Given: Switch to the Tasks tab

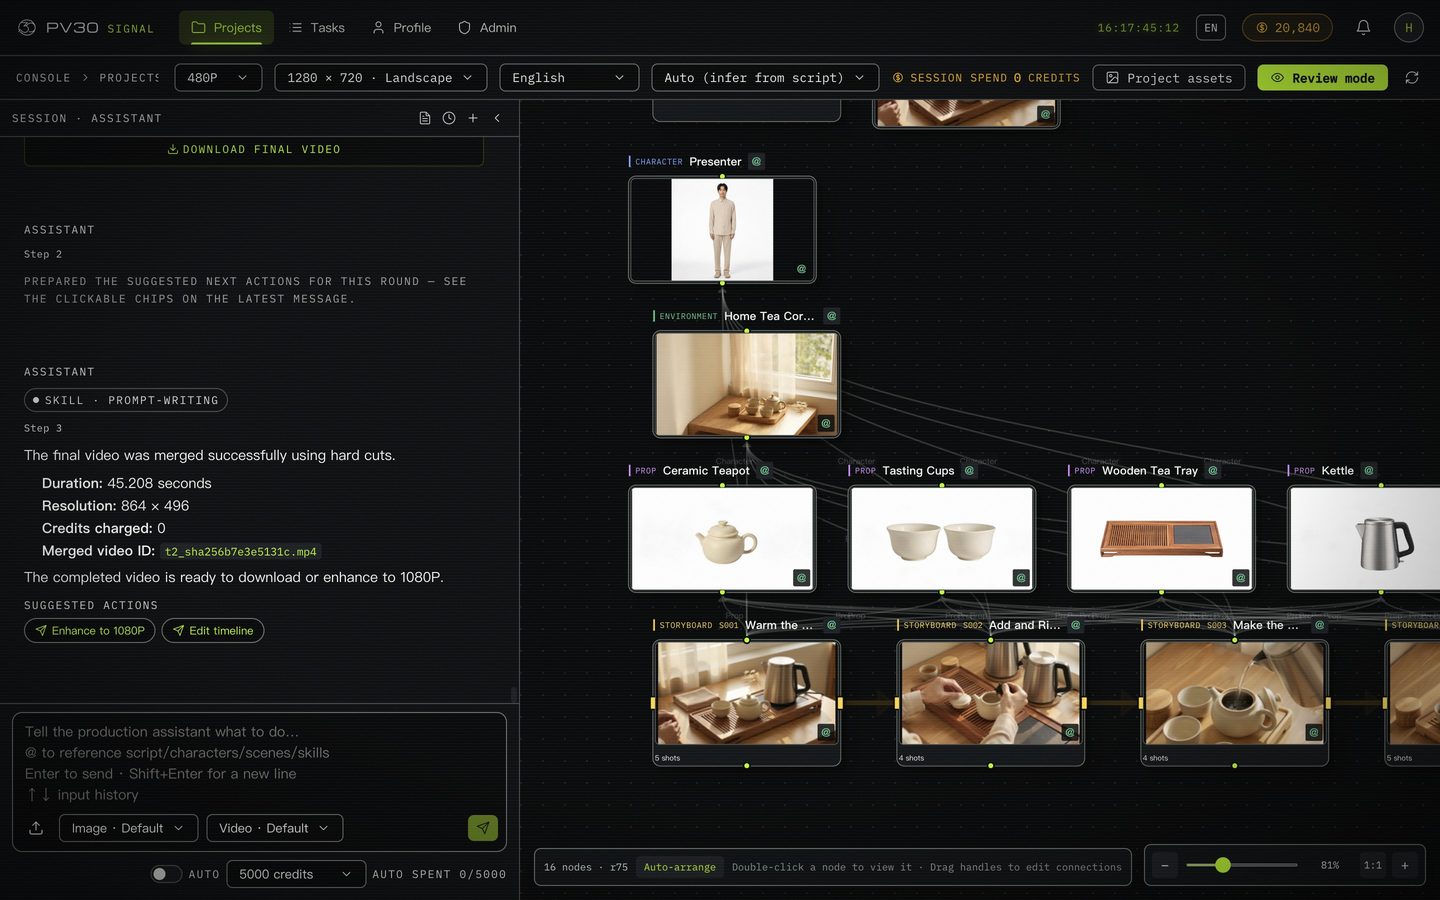Looking at the screenshot, I should (x=317, y=28).
